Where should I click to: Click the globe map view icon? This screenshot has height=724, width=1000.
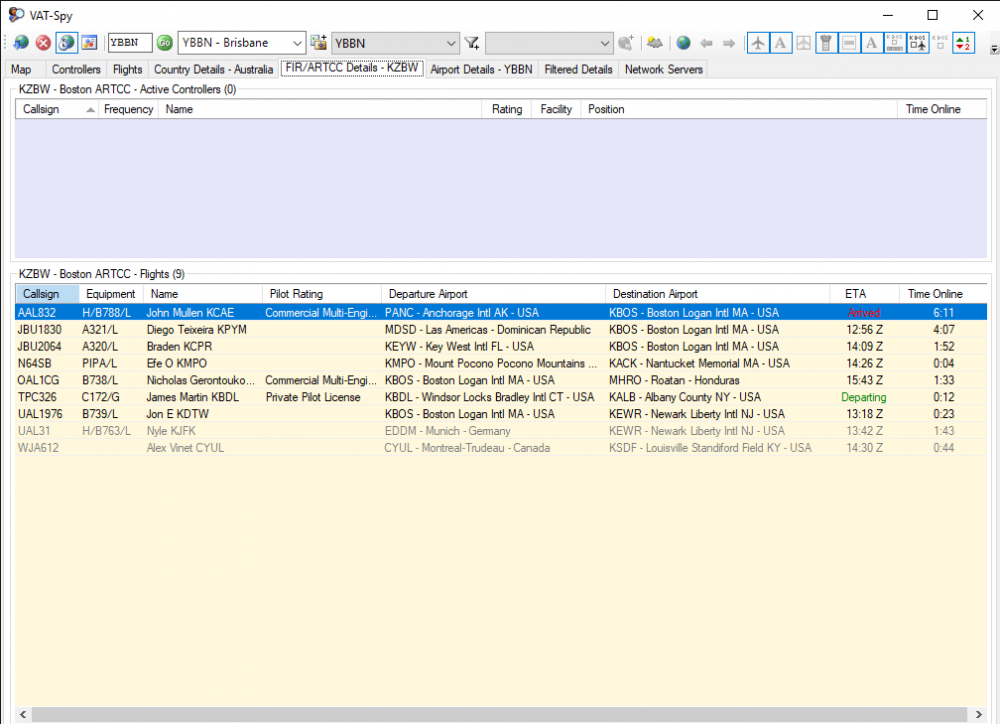683,43
